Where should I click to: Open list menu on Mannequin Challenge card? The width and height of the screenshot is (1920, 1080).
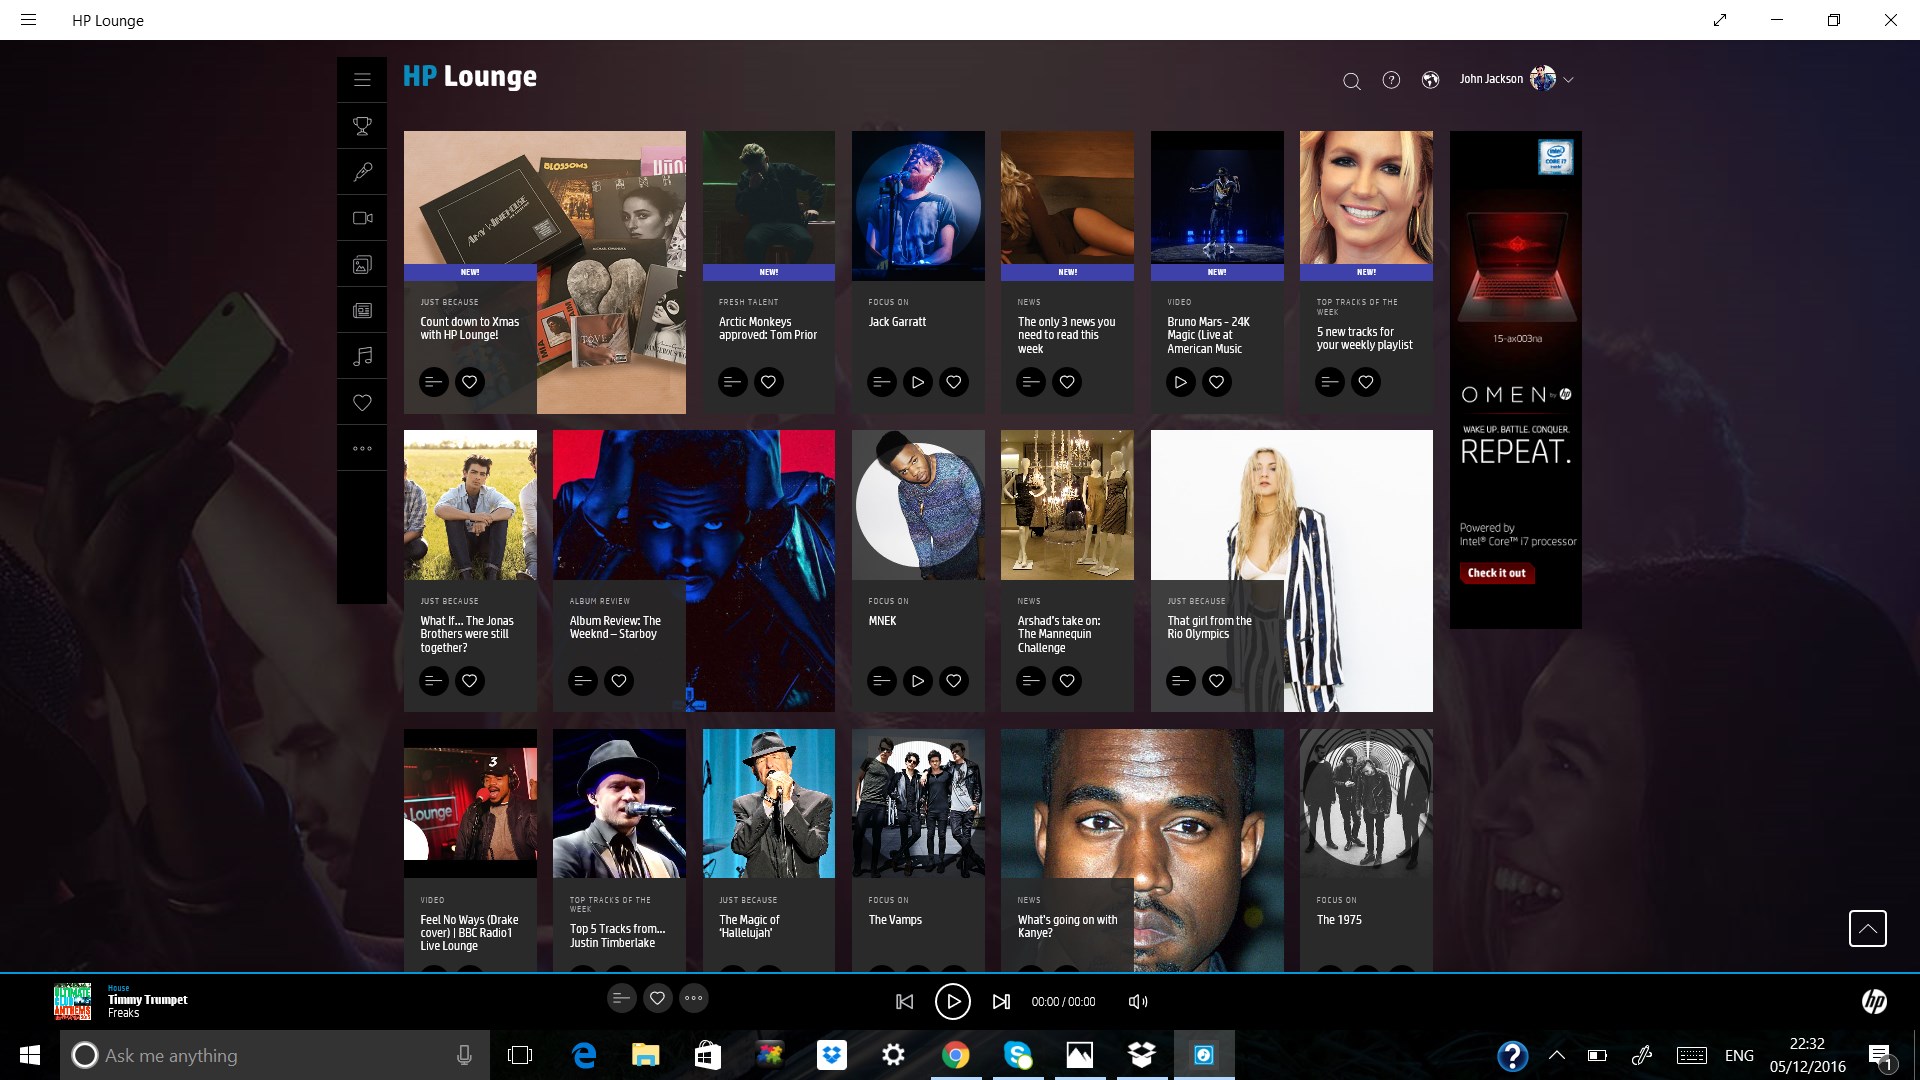pyautogui.click(x=1031, y=681)
